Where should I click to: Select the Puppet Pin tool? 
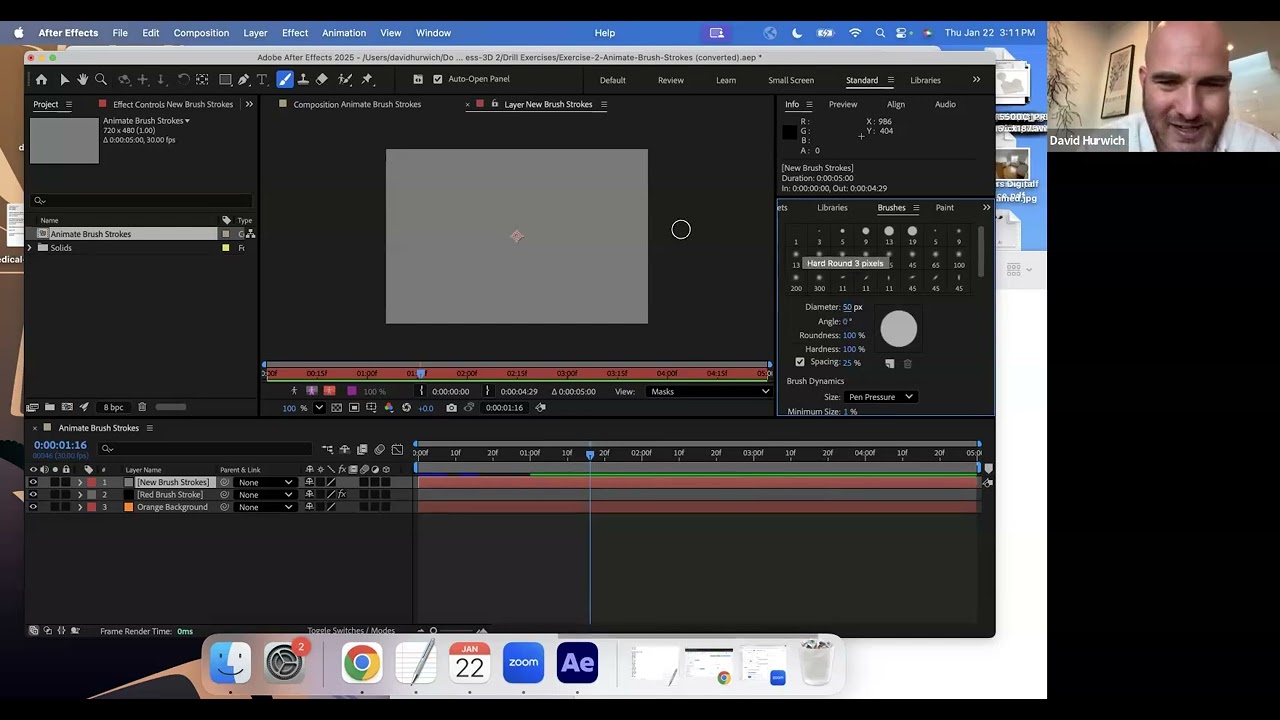point(367,79)
